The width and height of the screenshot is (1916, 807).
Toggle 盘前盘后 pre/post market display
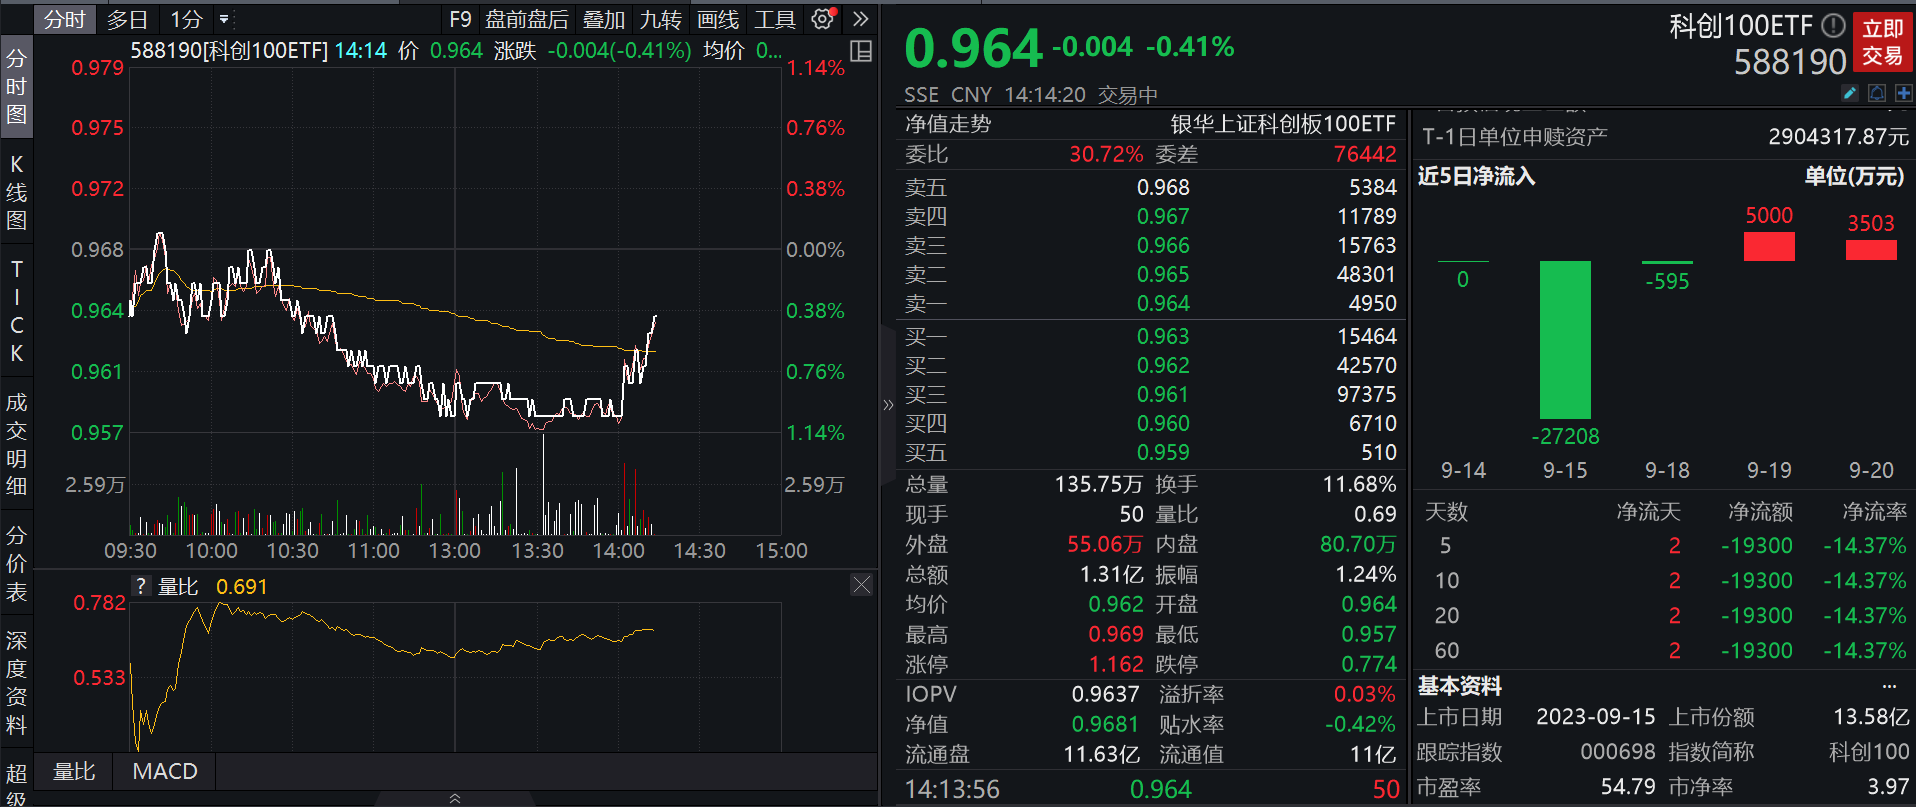click(527, 19)
